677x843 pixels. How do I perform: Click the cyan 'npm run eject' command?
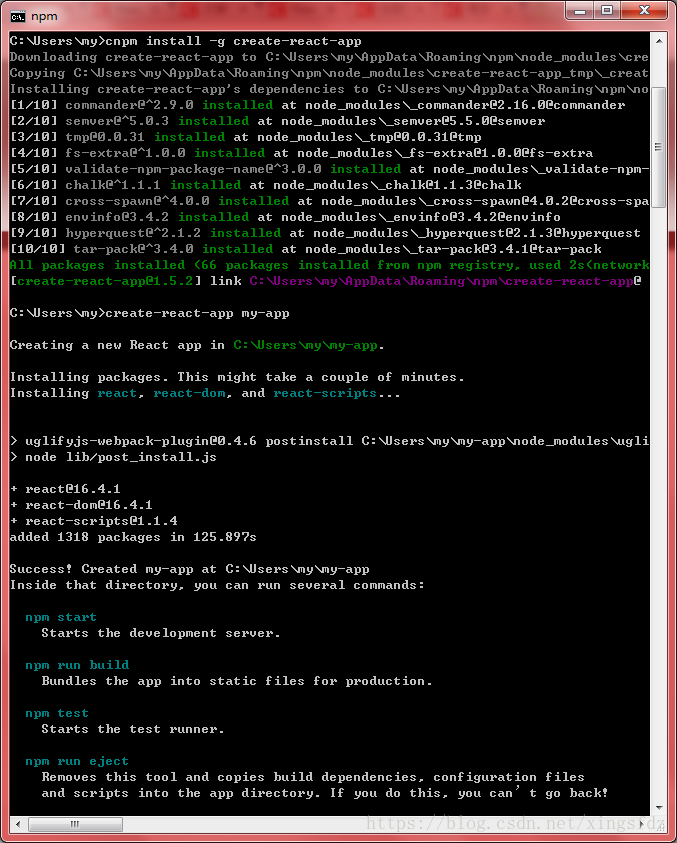tap(77, 761)
